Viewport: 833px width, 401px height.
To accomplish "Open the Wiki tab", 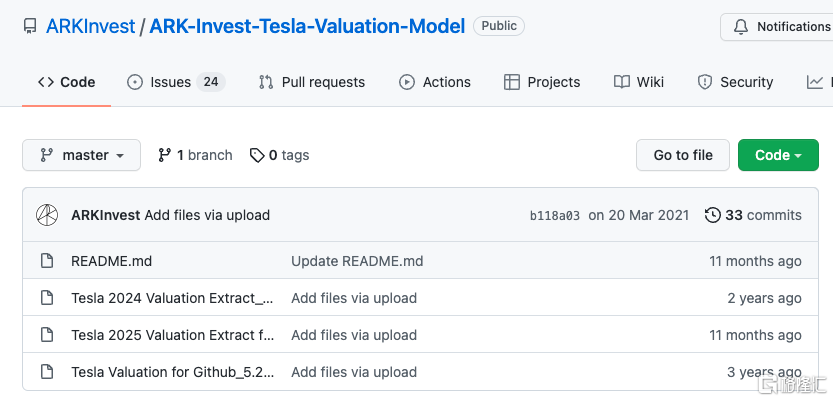I will coord(639,82).
